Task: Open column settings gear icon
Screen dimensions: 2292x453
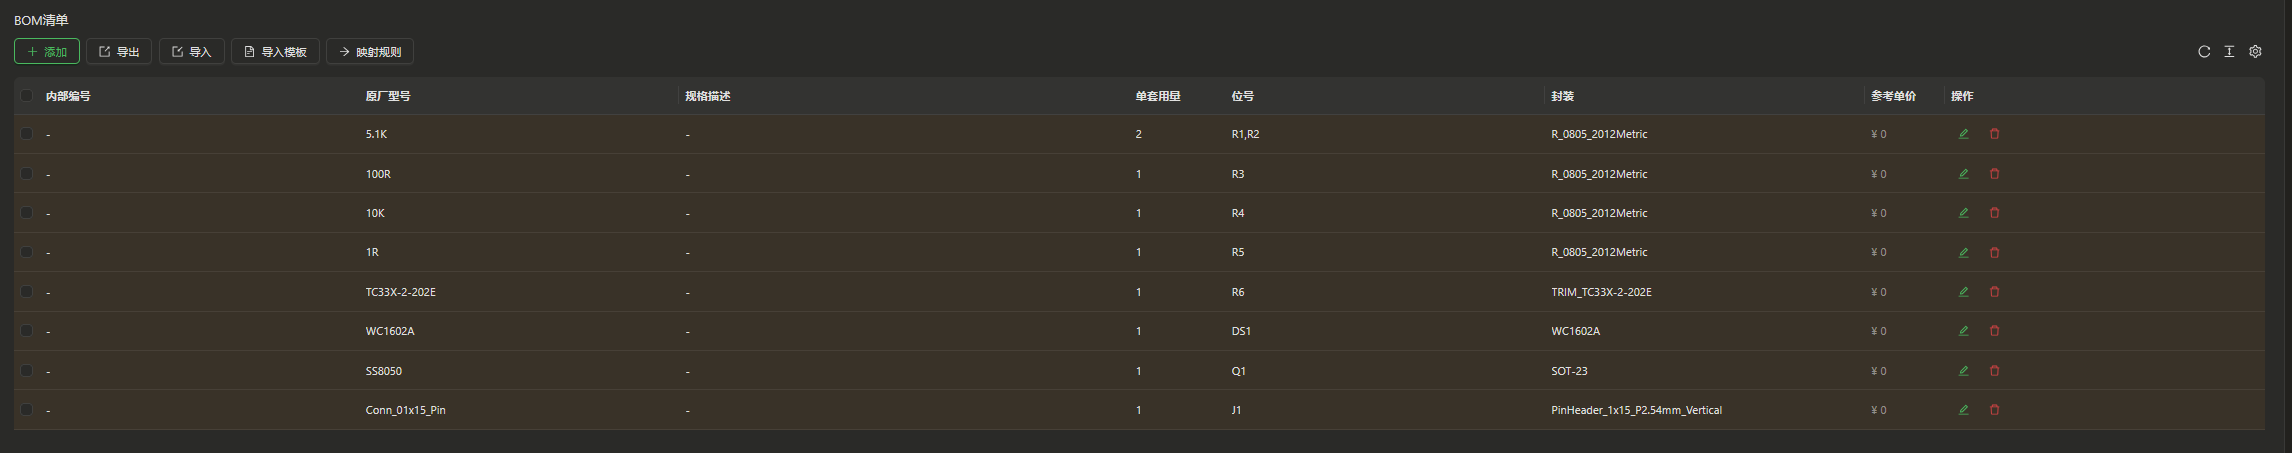Action: click(x=2255, y=52)
